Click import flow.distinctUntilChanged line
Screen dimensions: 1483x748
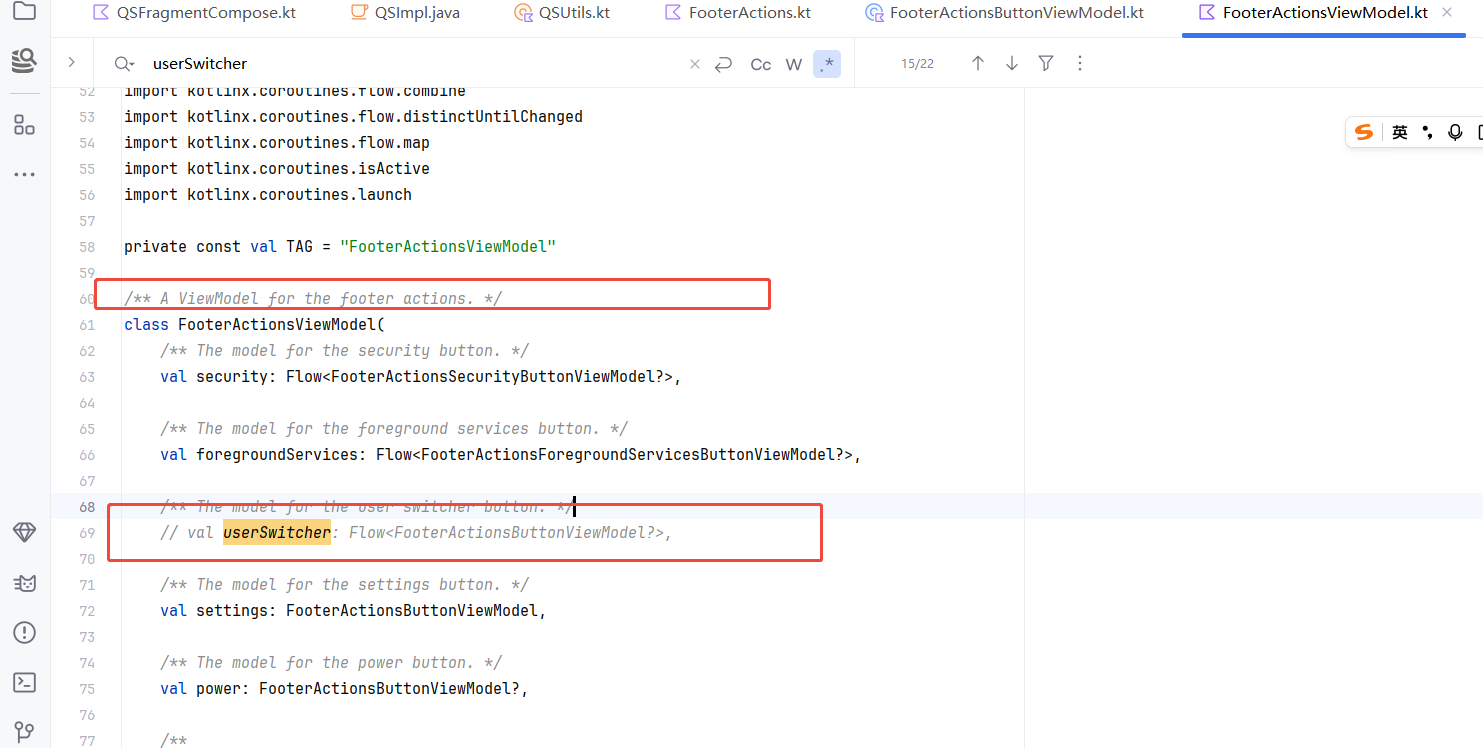[x=353, y=117]
